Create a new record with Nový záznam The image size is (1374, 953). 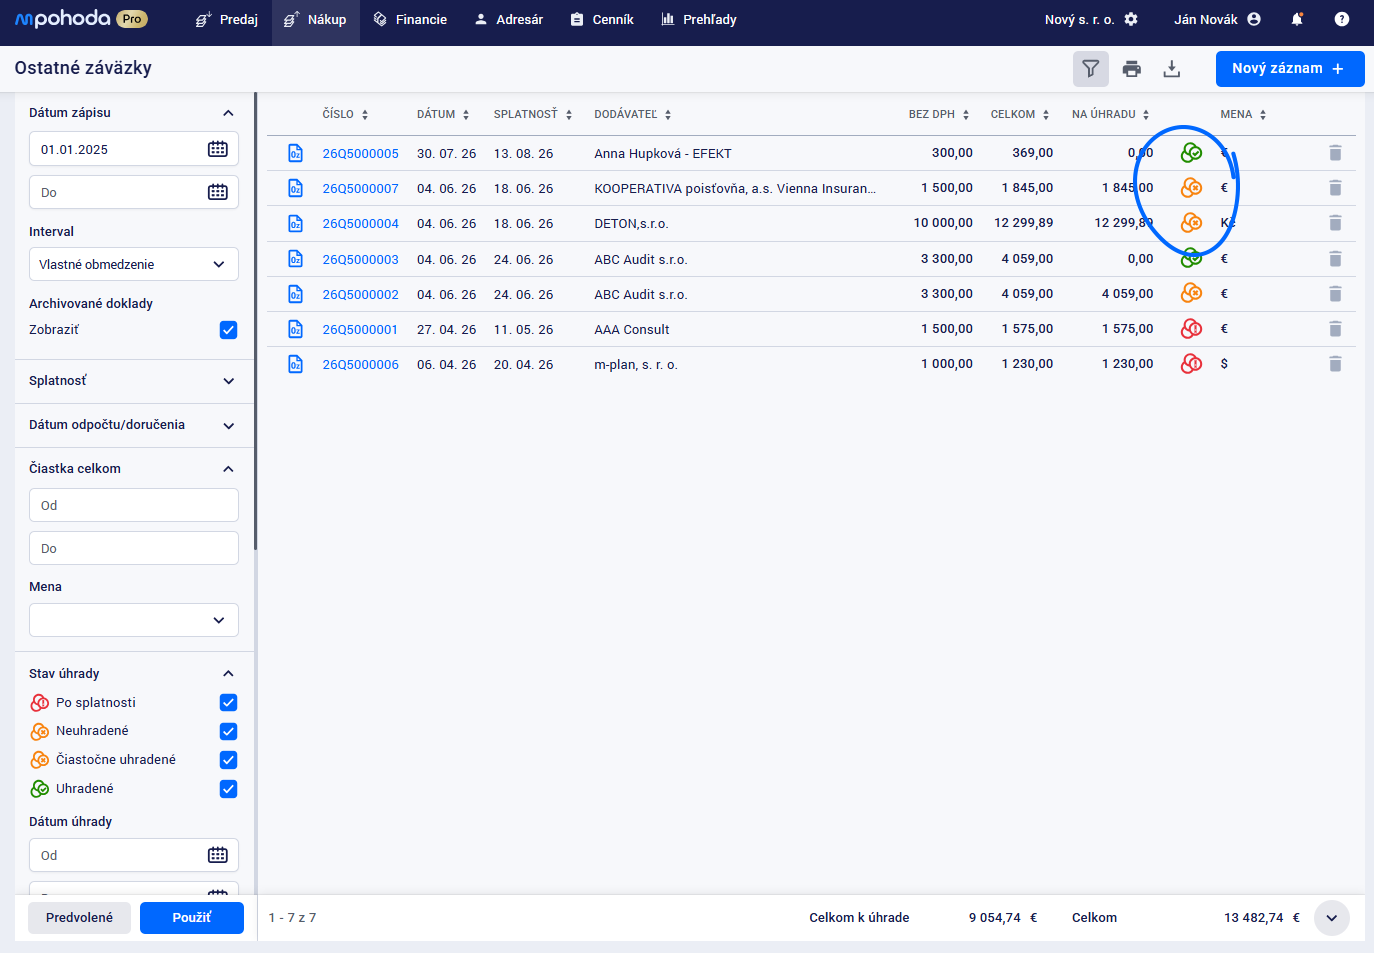click(1290, 69)
